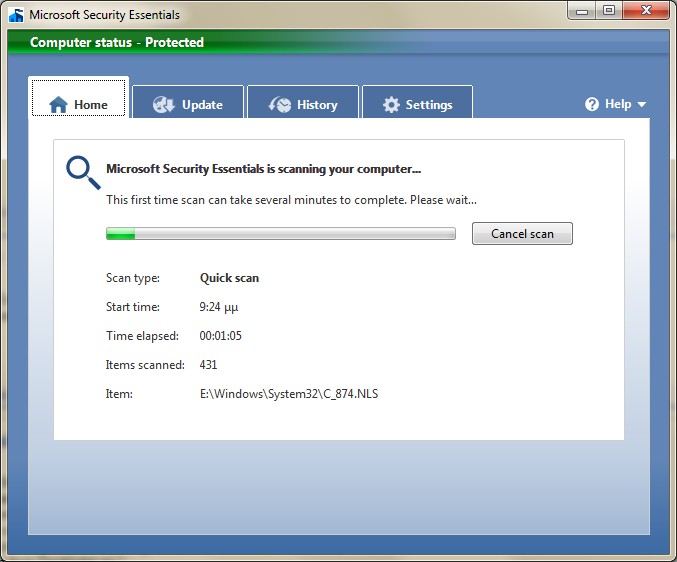The height and width of the screenshot is (562, 677).
Task: Minimize the Security Essentials window
Action: coord(582,11)
